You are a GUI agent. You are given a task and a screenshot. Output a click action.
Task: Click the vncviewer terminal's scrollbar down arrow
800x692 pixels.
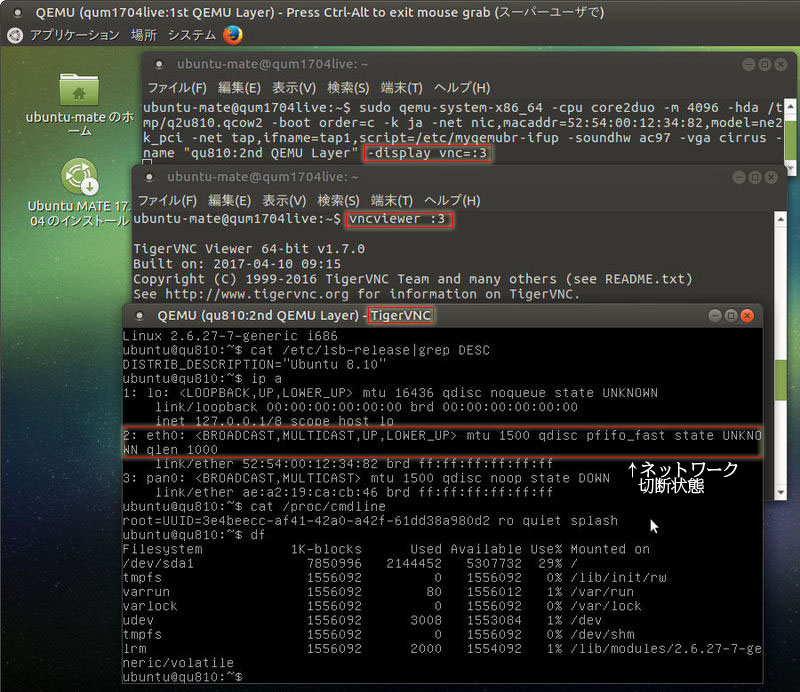(780, 492)
